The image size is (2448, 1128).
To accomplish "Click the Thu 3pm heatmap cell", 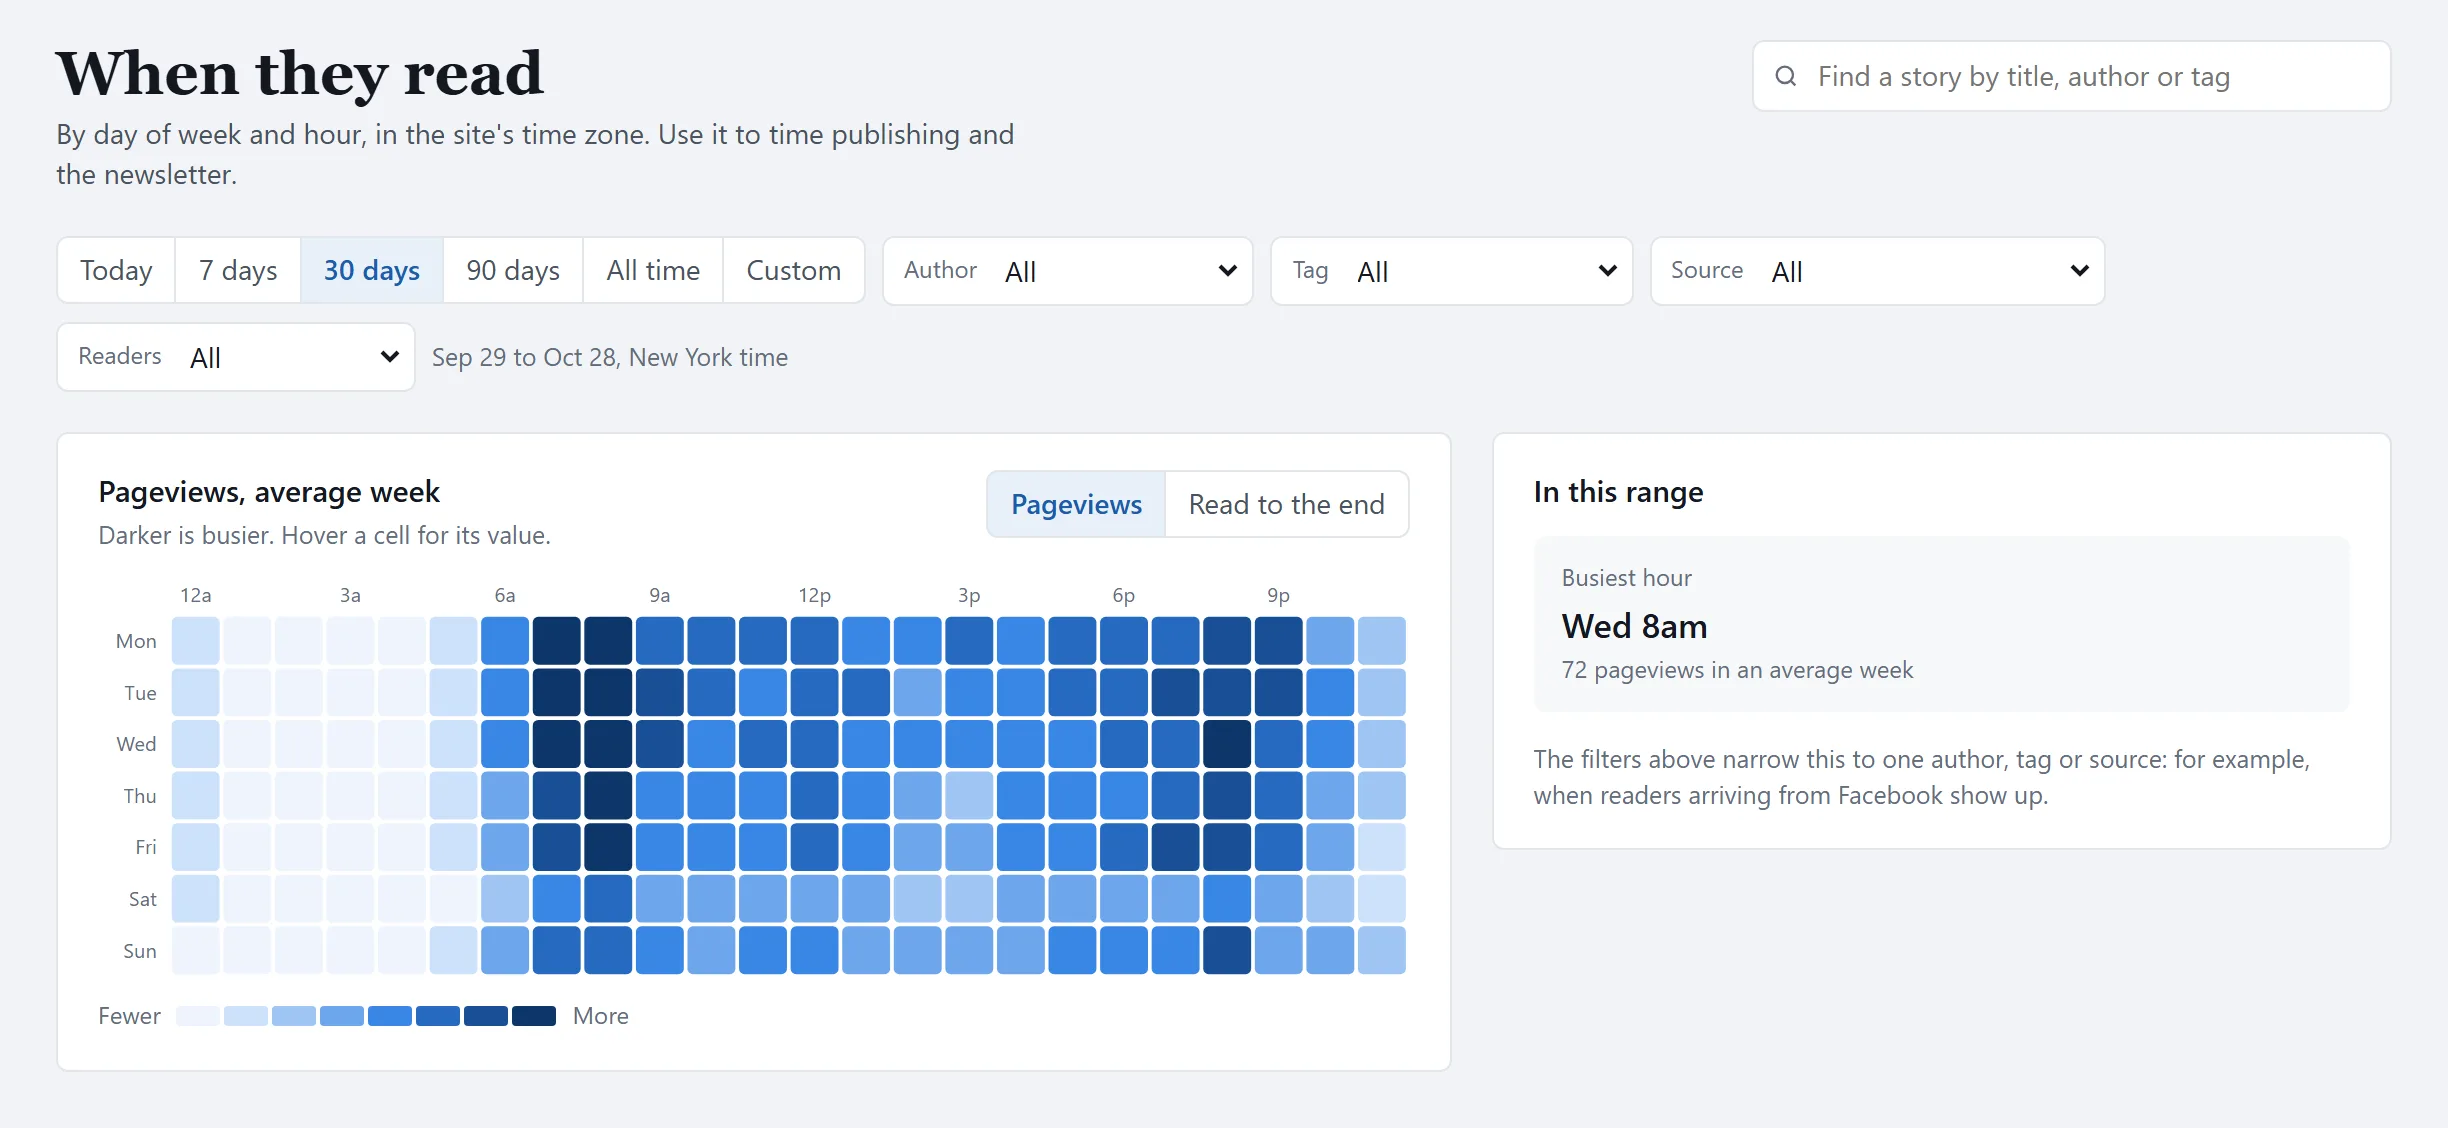I will click(x=969, y=796).
